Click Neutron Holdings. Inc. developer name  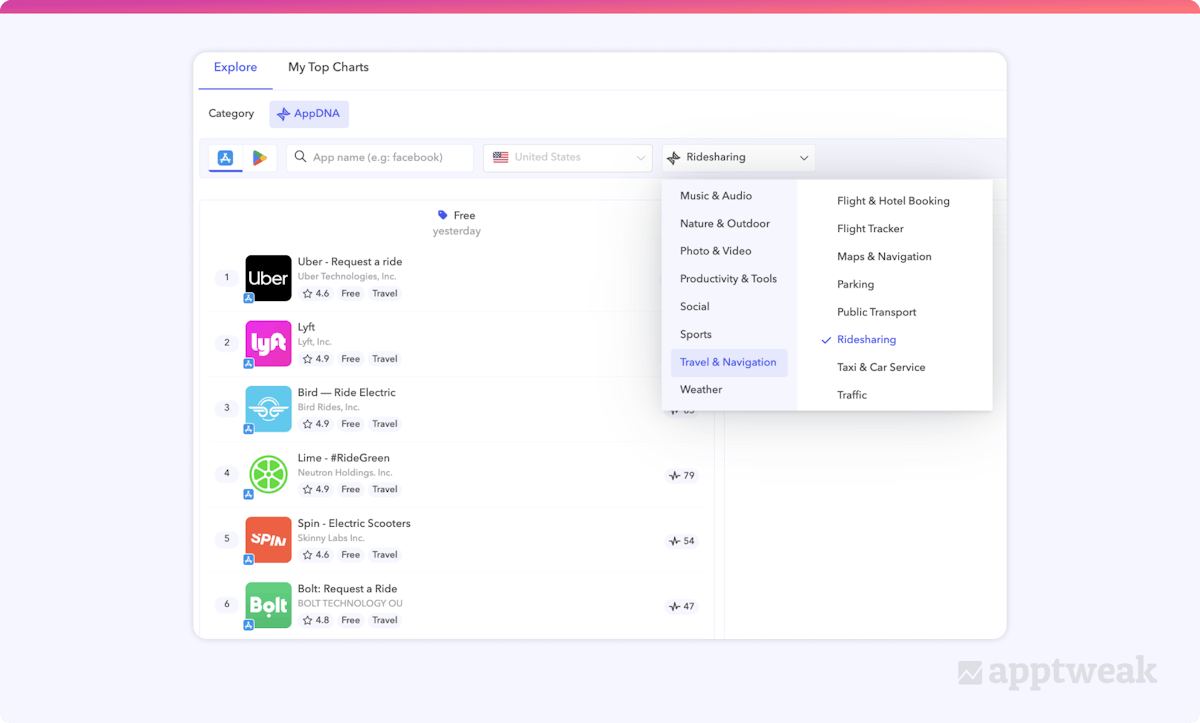point(345,473)
